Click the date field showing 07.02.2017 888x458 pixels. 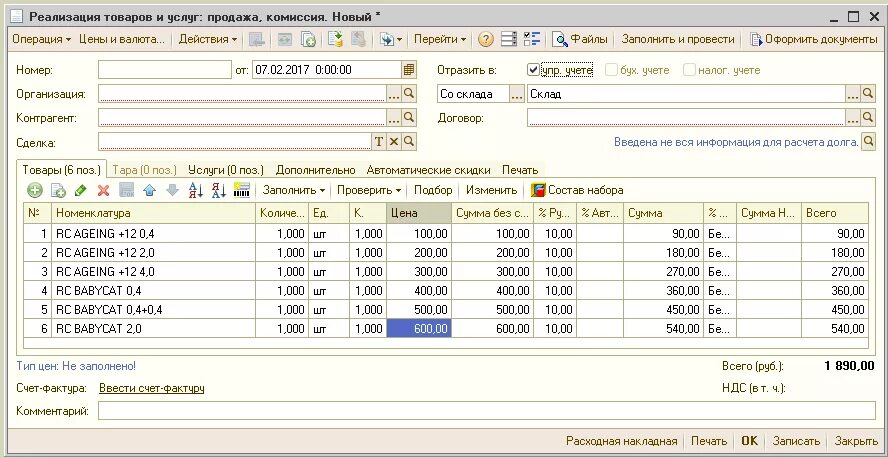(x=327, y=70)
